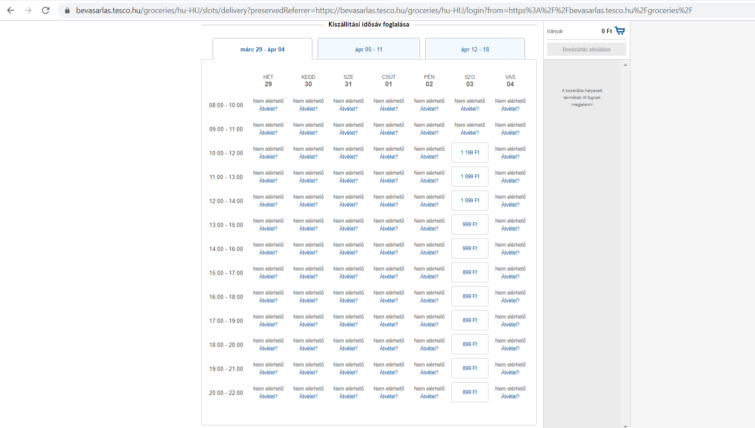Click Átvétel? link for Monday 08:00 - 10:00
This screenshot has width=755, height=428.
tap(268, 109)
